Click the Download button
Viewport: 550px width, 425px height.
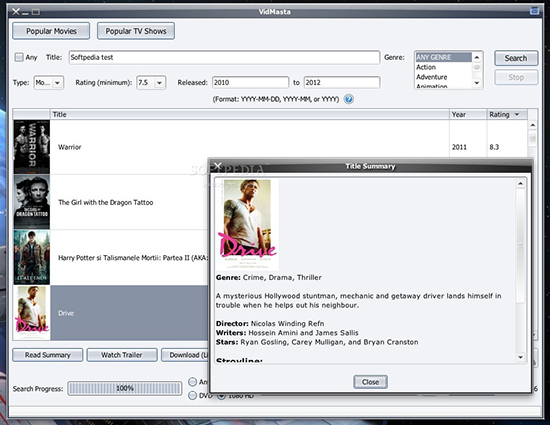tap(185, 355)
